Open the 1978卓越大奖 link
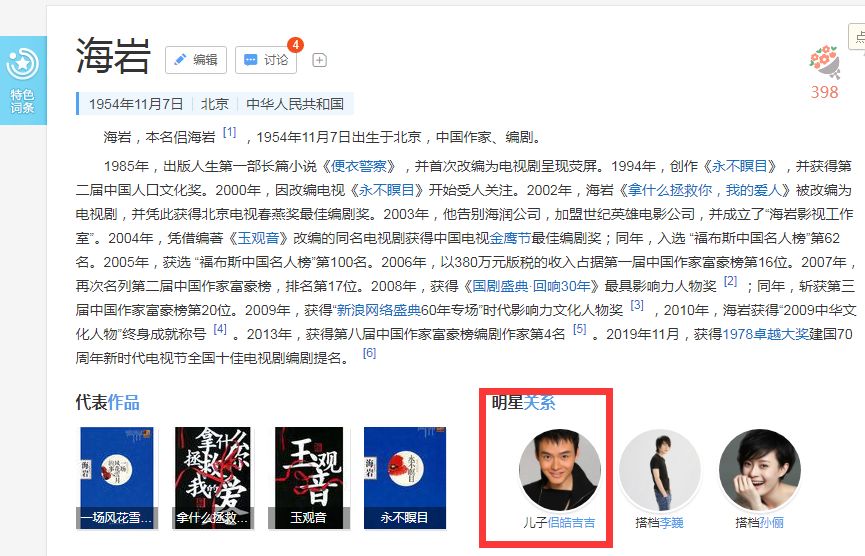The width and height of the screenshot is (865, 556). pyautogui.click(x=766, y=334)
